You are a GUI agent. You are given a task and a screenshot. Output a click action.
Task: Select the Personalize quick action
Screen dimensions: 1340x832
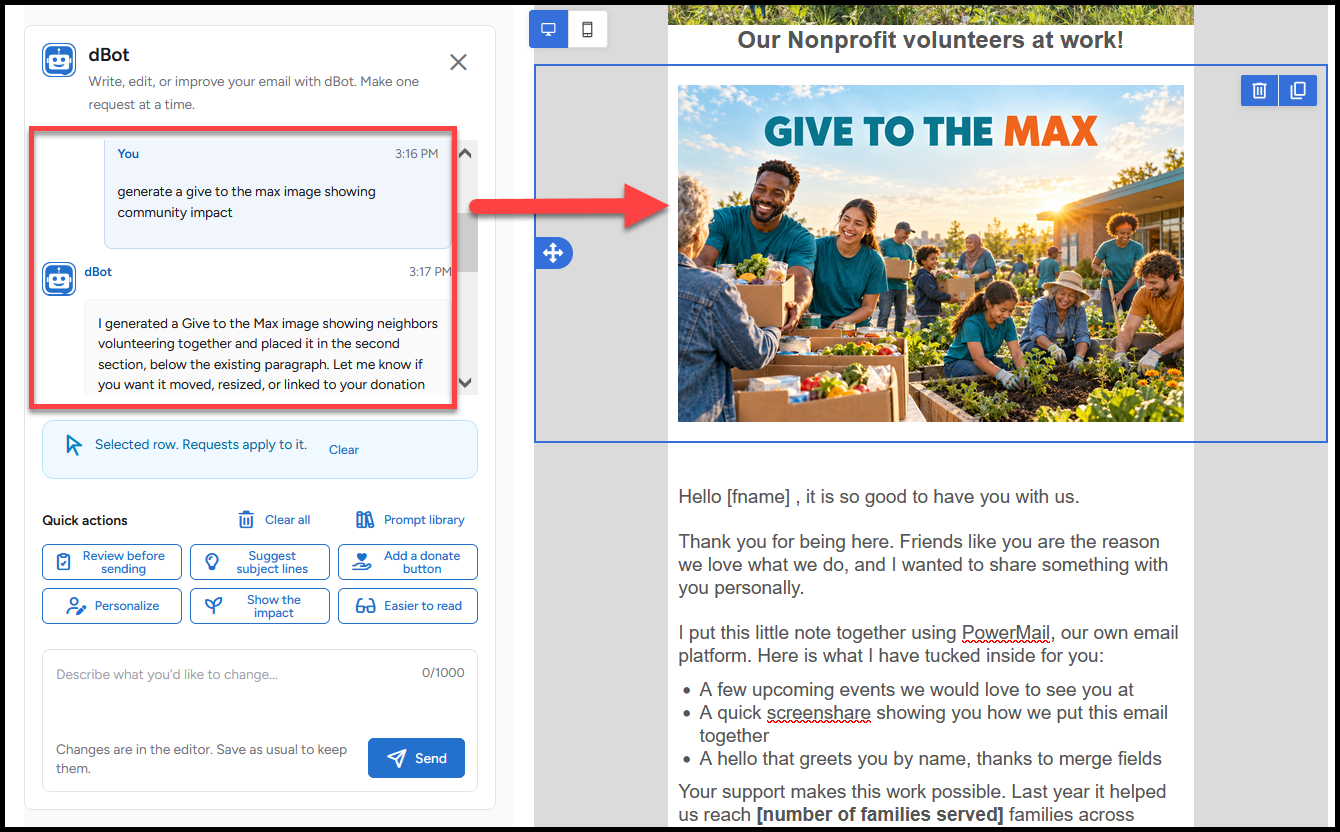pyautogui.click(x=112, y=606)
